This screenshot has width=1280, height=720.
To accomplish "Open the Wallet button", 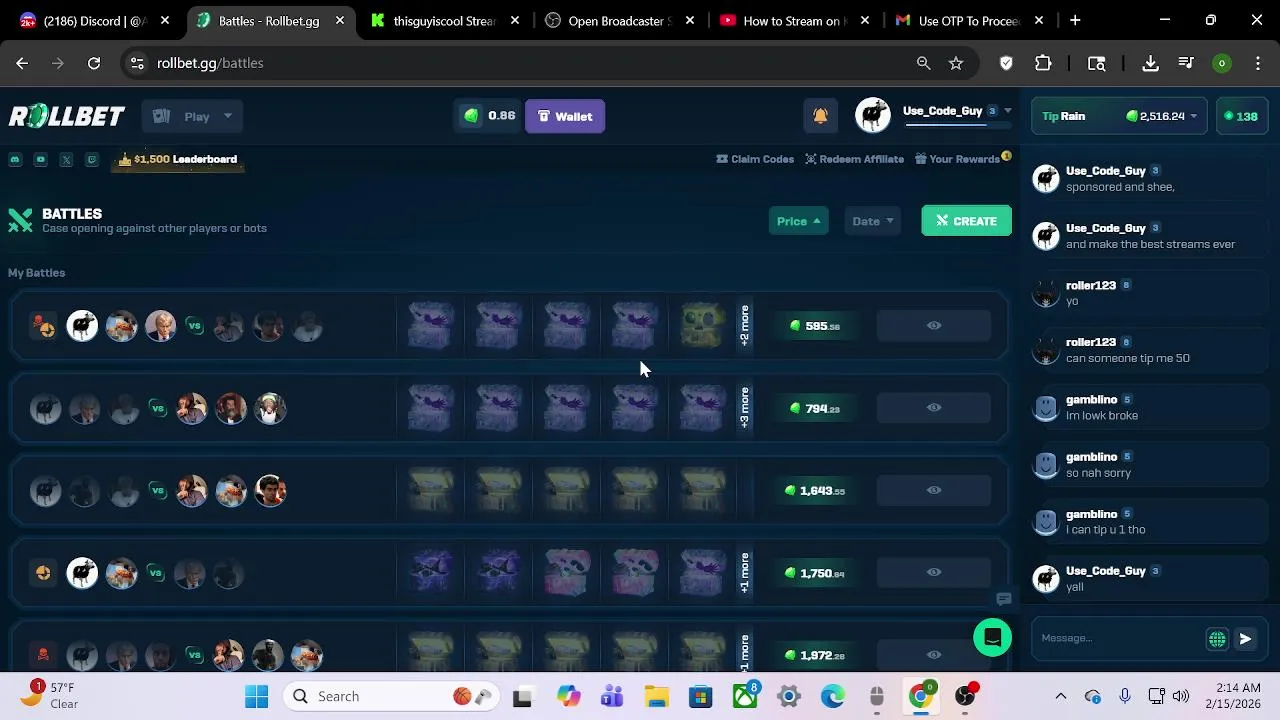I will [x=565, y=116].
